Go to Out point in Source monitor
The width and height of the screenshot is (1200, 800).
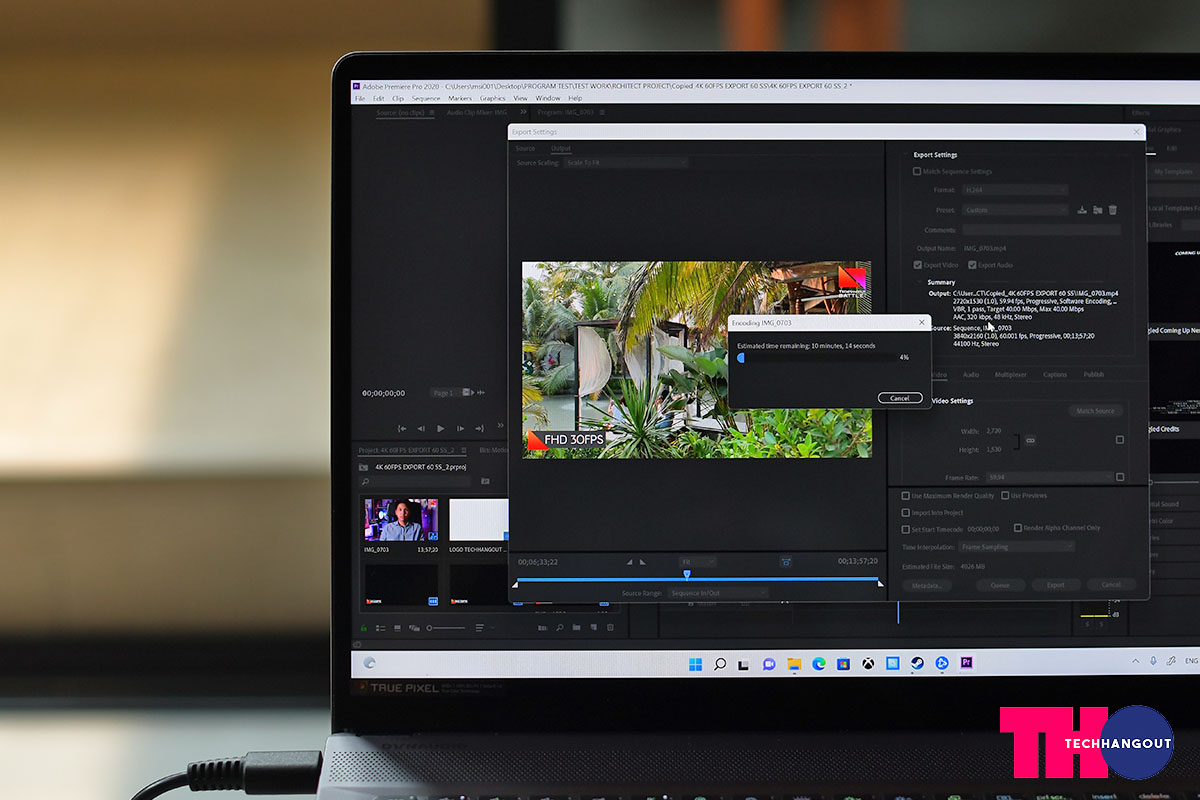(479, 429)
